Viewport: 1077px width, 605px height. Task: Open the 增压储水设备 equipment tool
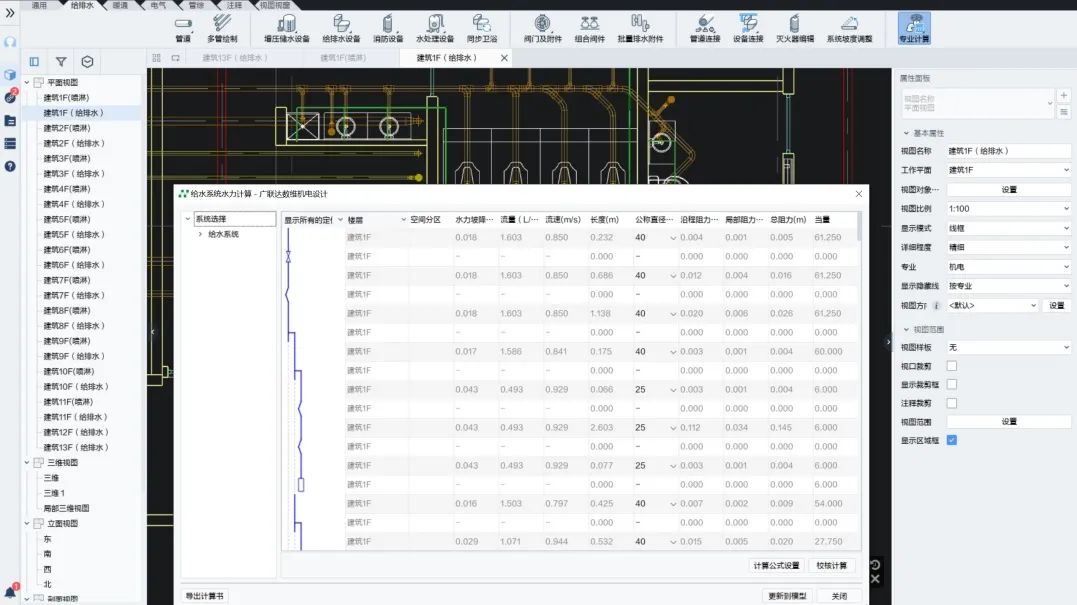(286, 30)
